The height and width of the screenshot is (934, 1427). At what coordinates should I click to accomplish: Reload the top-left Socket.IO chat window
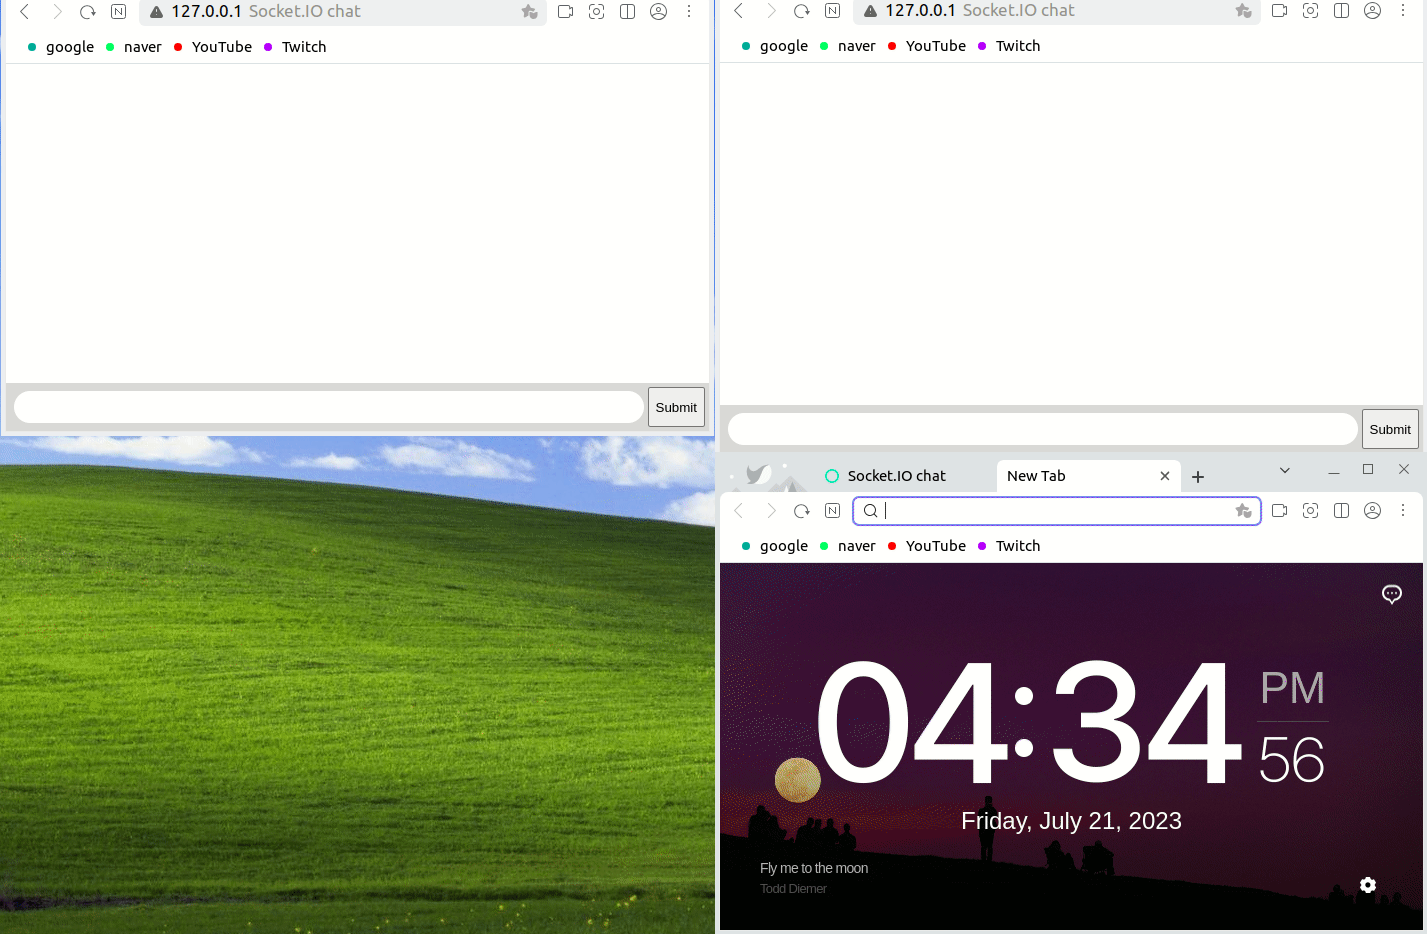tap(88, 12)
